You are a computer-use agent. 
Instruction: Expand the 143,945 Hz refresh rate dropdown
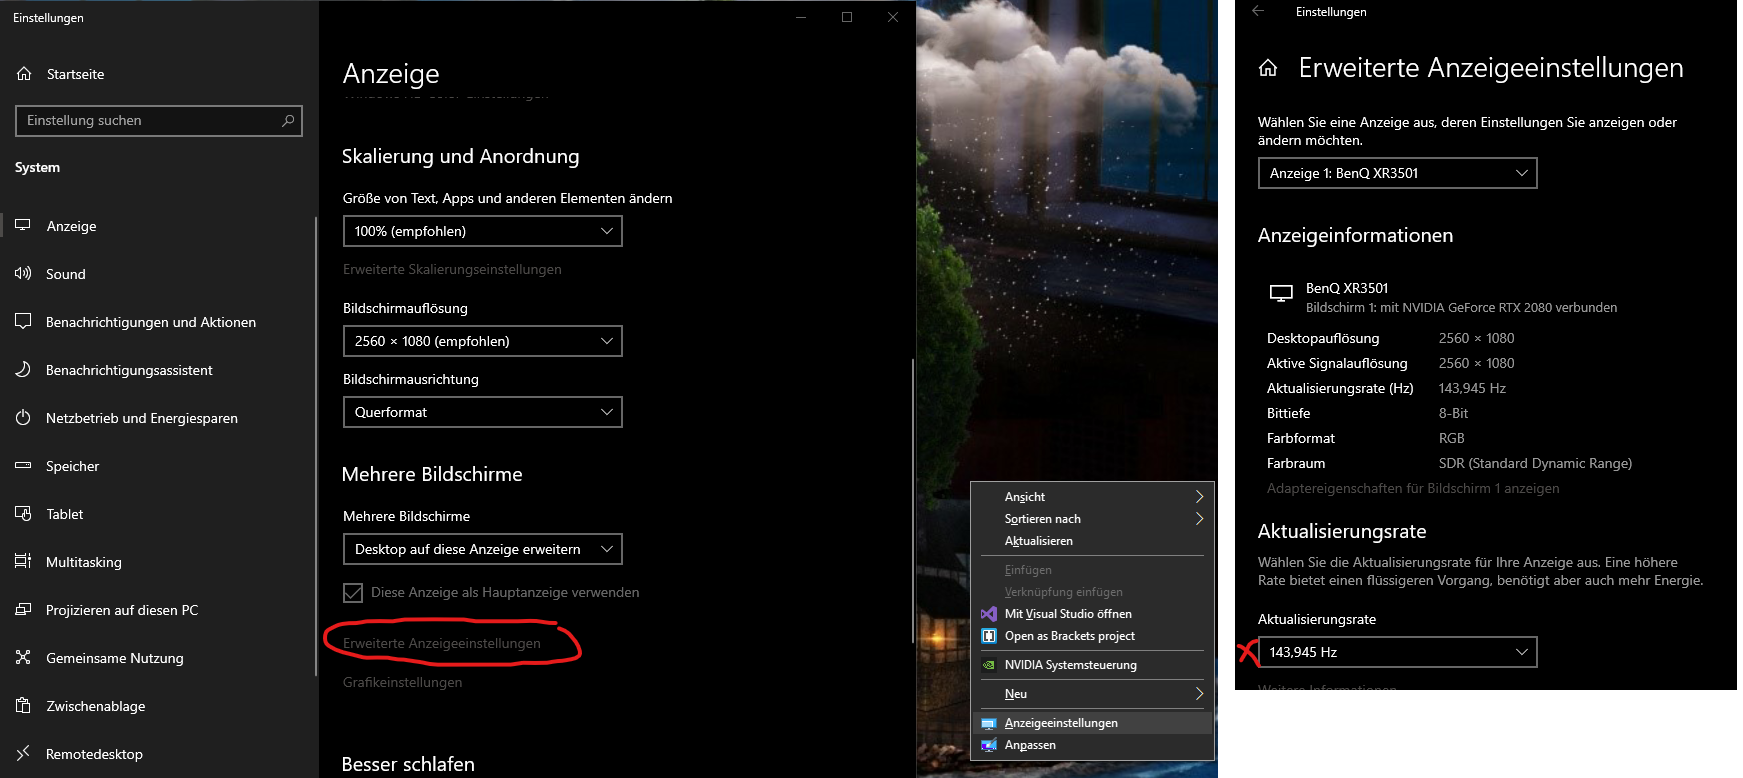click(1397, 652)
